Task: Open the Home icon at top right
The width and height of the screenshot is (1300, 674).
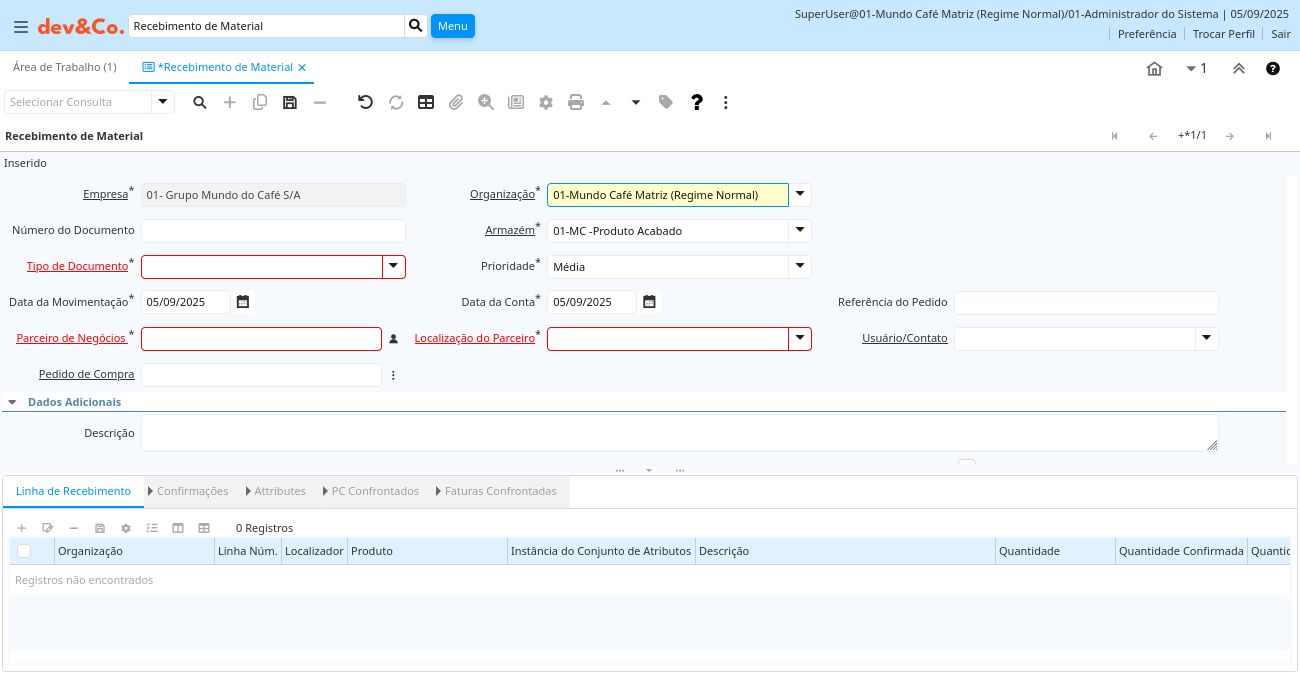Action: pos(1154,69)
